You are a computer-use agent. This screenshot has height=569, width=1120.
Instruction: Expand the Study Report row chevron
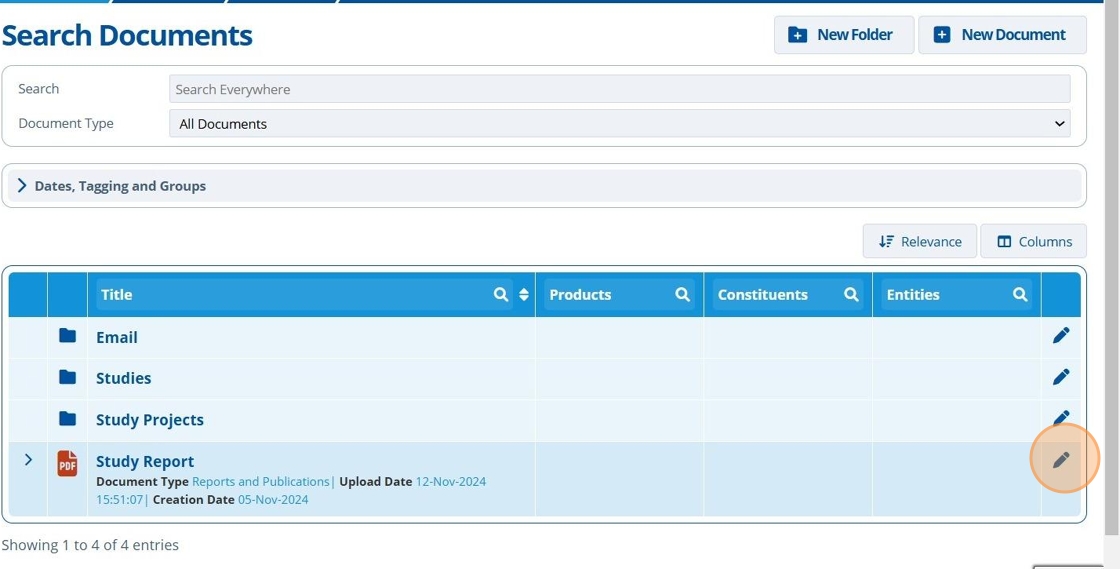tap(28, 460)
